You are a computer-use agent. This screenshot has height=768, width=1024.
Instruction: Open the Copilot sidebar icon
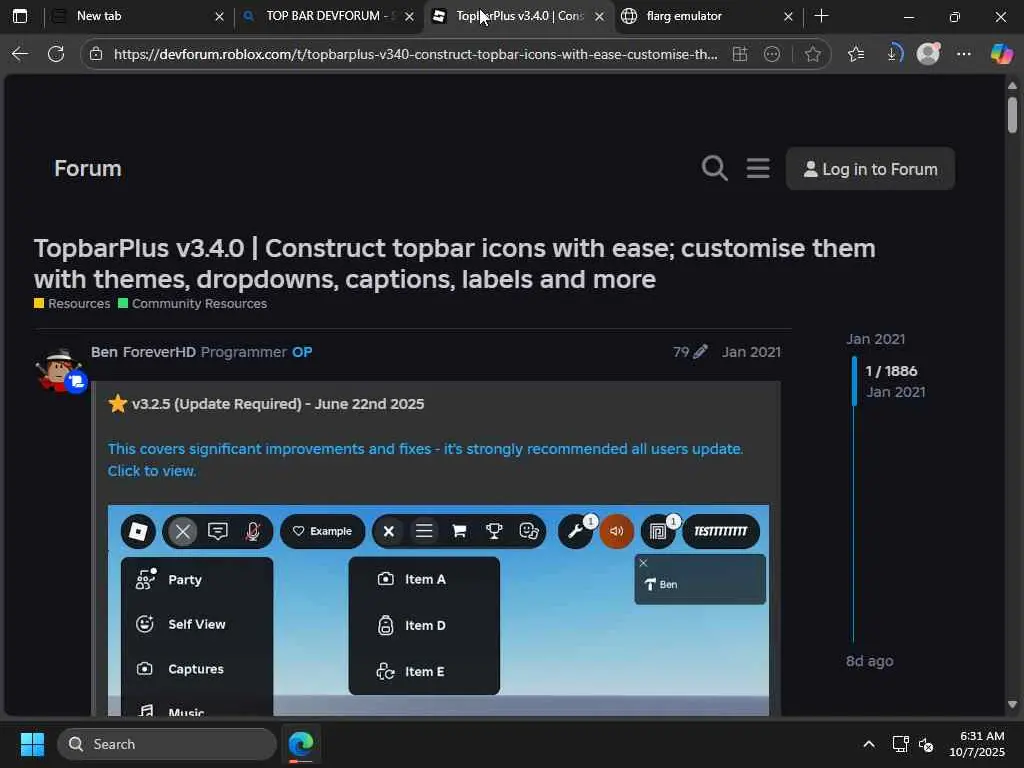[x=1001, y=54]
